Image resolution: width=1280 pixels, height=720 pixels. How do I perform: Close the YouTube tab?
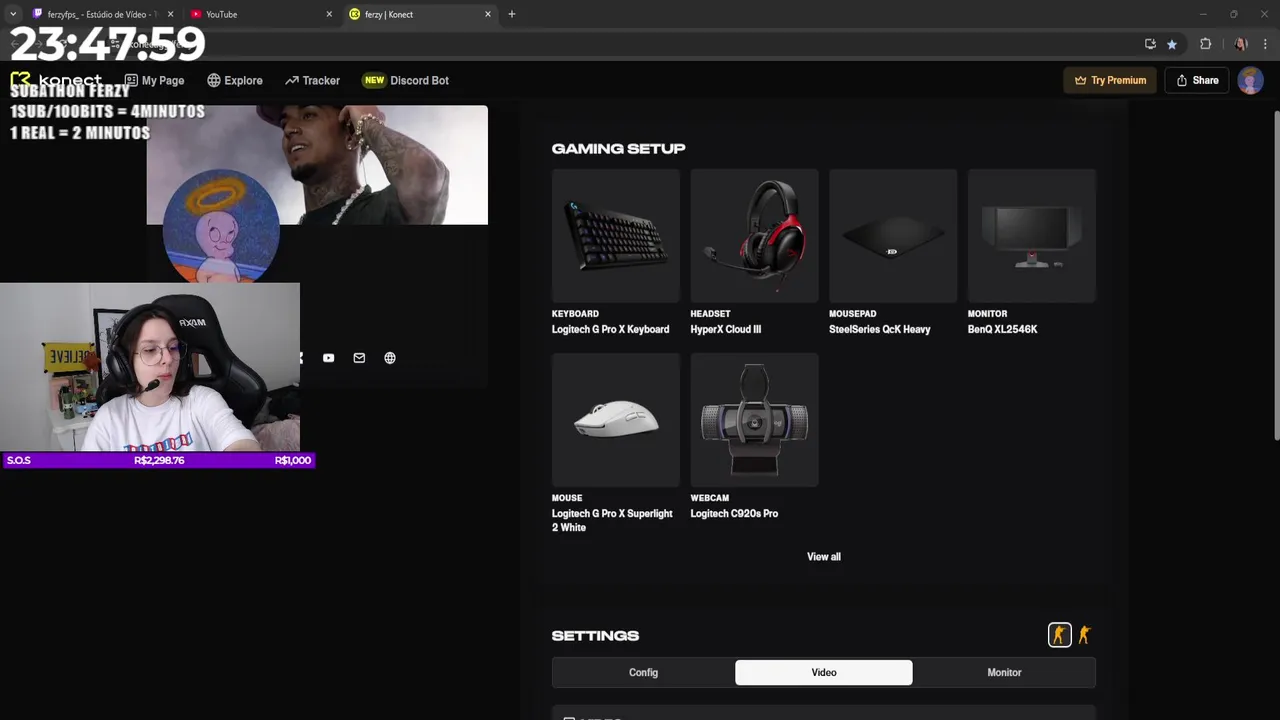tap(329, 14)
